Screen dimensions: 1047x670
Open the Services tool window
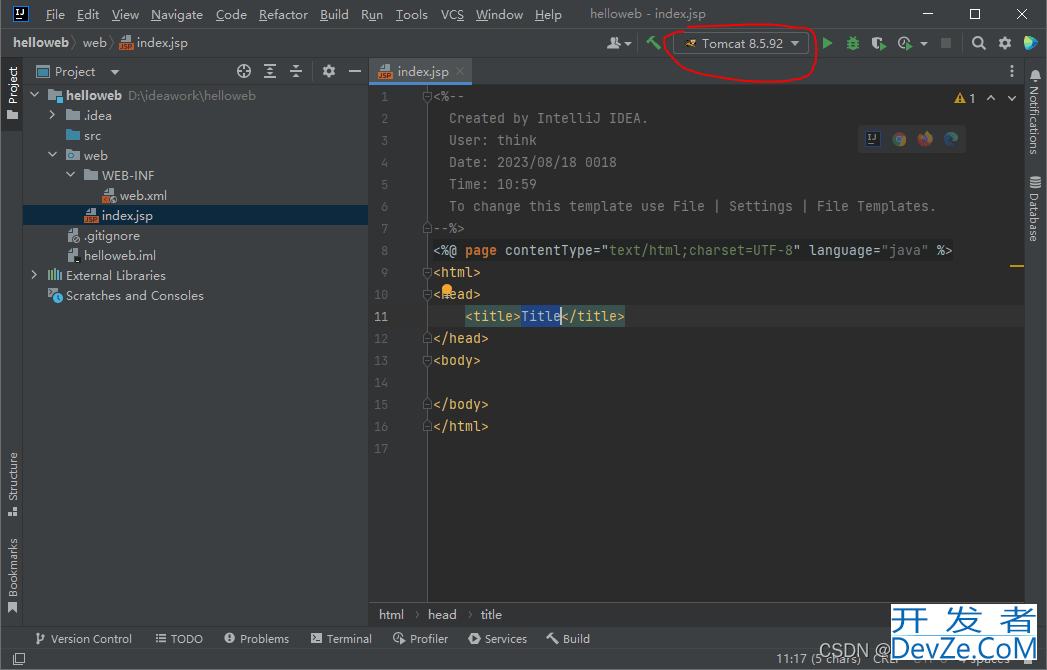click(x=497, y=639)
